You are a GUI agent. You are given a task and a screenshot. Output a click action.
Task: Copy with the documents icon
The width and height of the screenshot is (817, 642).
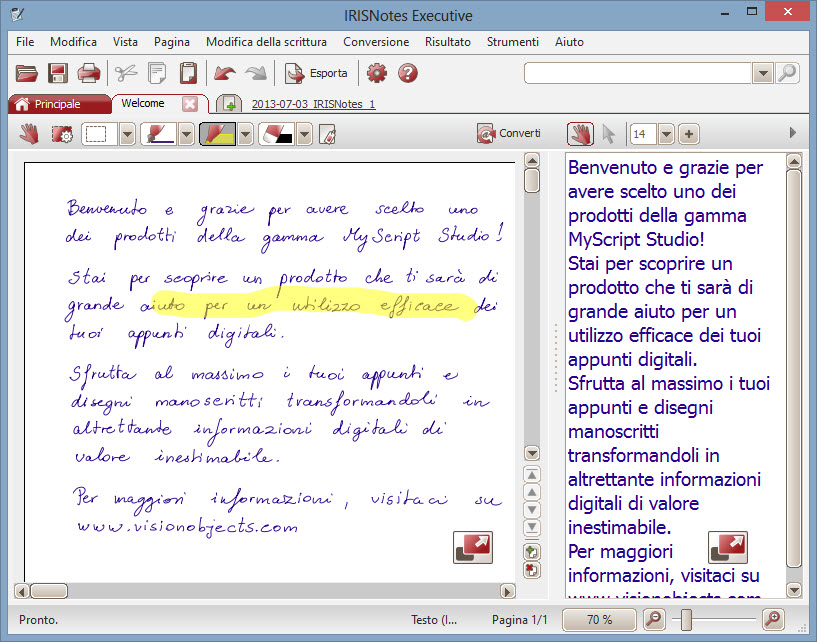[157, 73]
